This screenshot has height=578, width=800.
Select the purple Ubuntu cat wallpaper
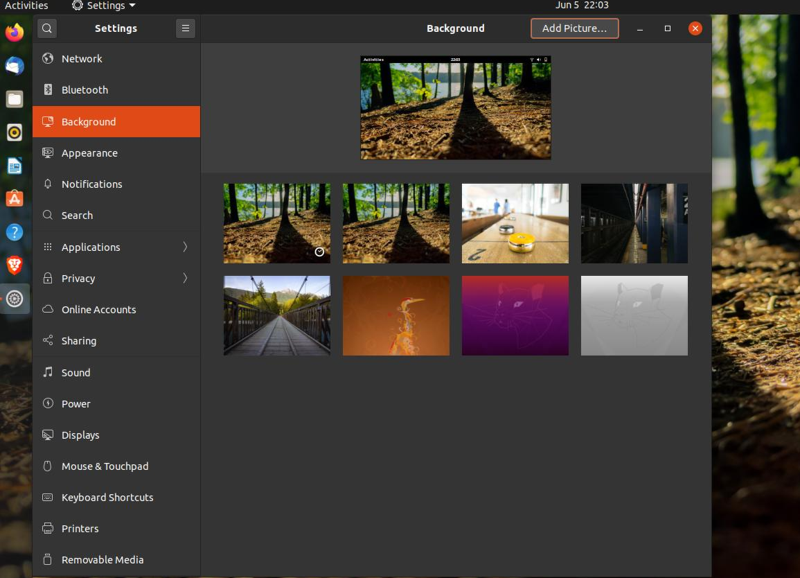[515, 316]
